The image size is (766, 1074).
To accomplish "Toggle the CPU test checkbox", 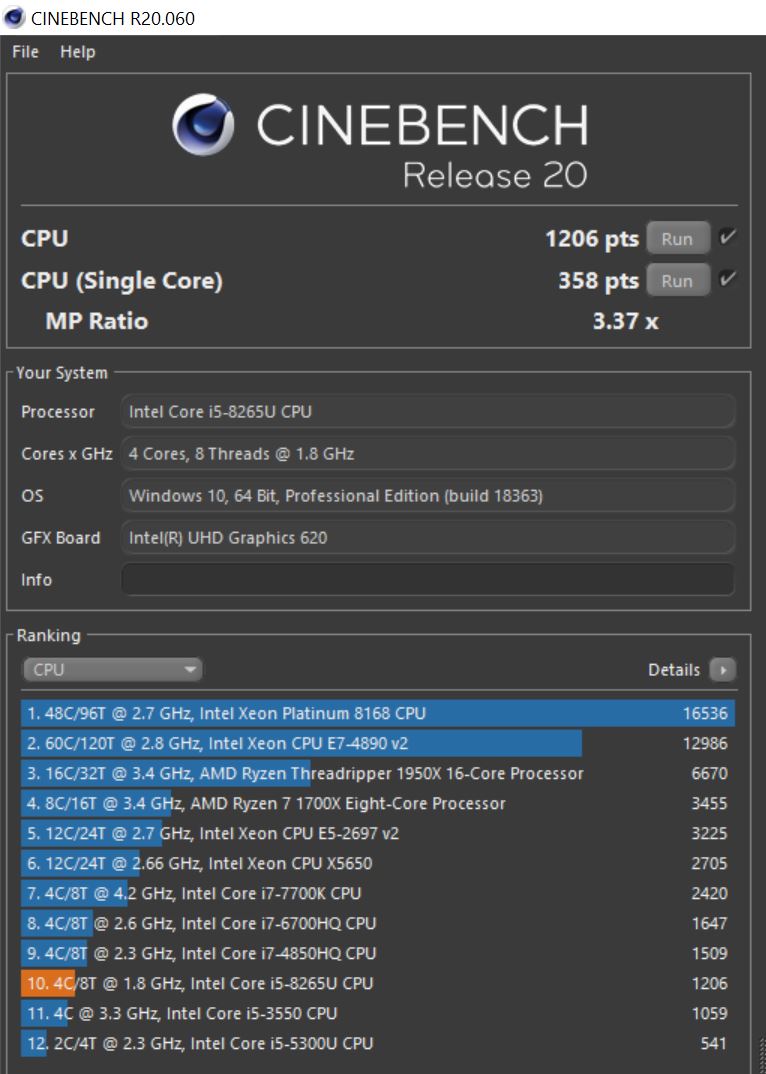I will click(728, 238).
